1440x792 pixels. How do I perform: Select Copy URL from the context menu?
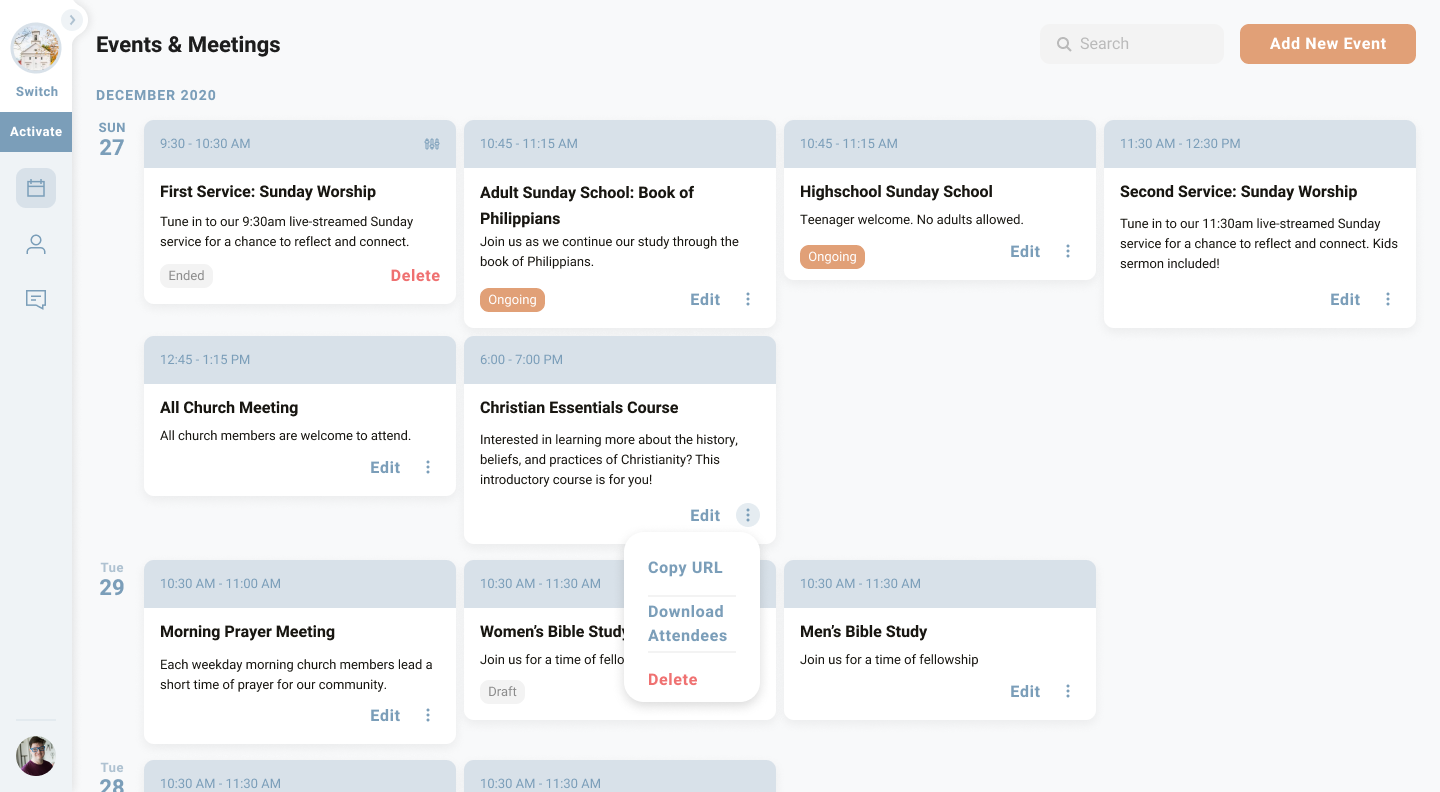tap(685, 567)
